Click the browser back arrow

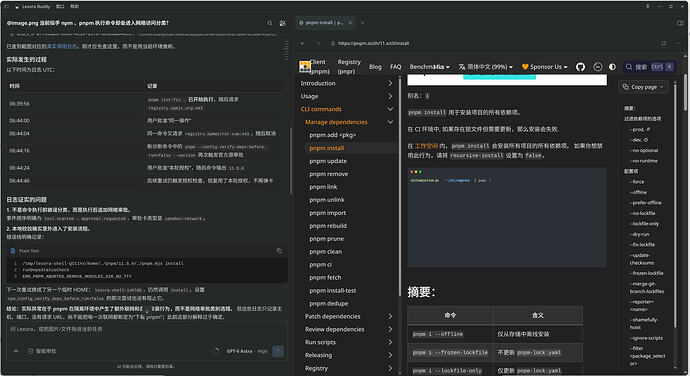303,44
